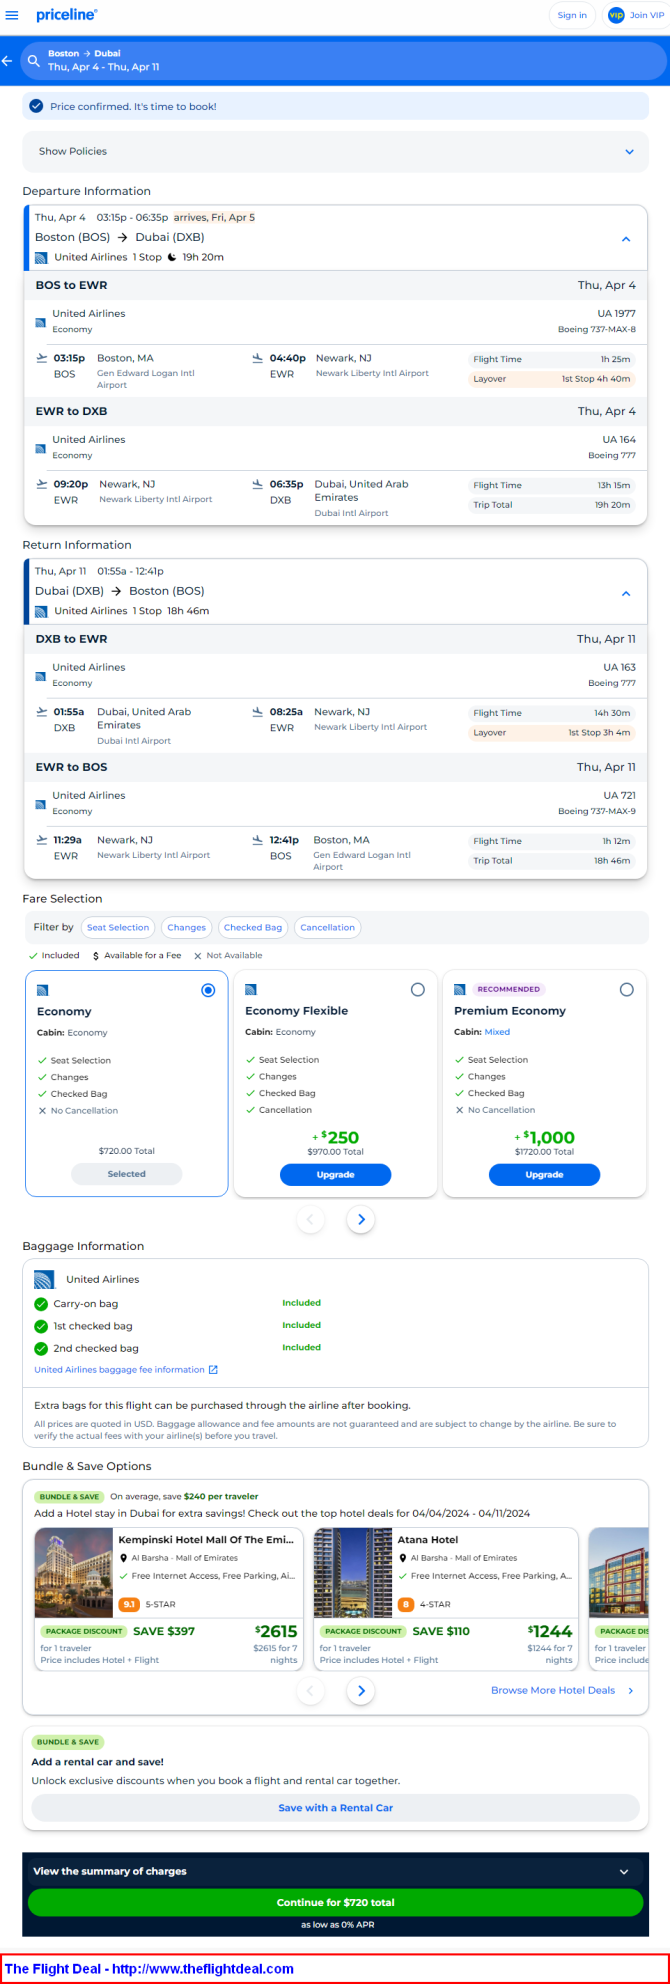Toggle the Seat Selection filter chip
Image resolution: width=670 pixels, height=1984 pixels.
[118, 927]
